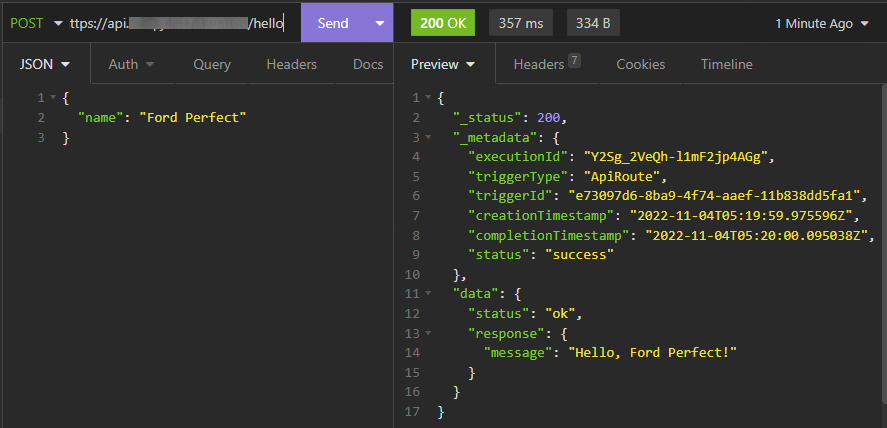Switch to the Timeline tab

pyautogui.click(x=726, y=64)
